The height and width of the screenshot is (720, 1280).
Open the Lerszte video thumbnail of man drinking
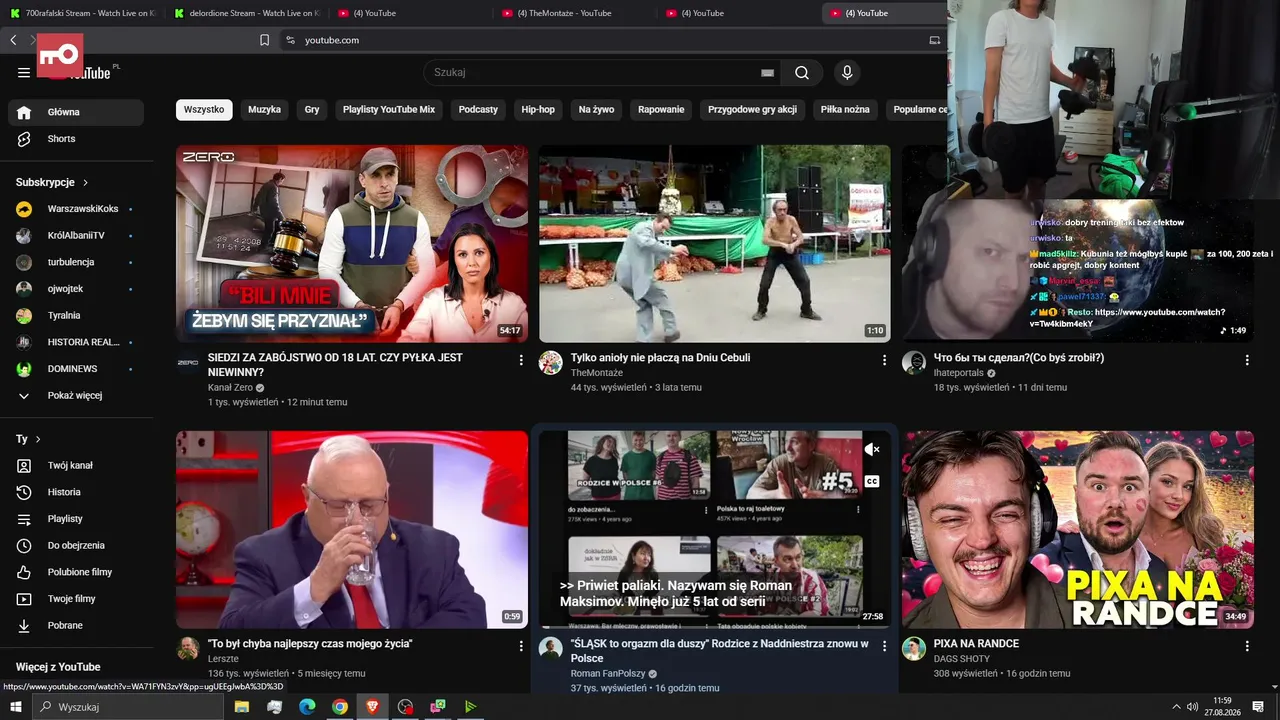[x=352, y=530]
